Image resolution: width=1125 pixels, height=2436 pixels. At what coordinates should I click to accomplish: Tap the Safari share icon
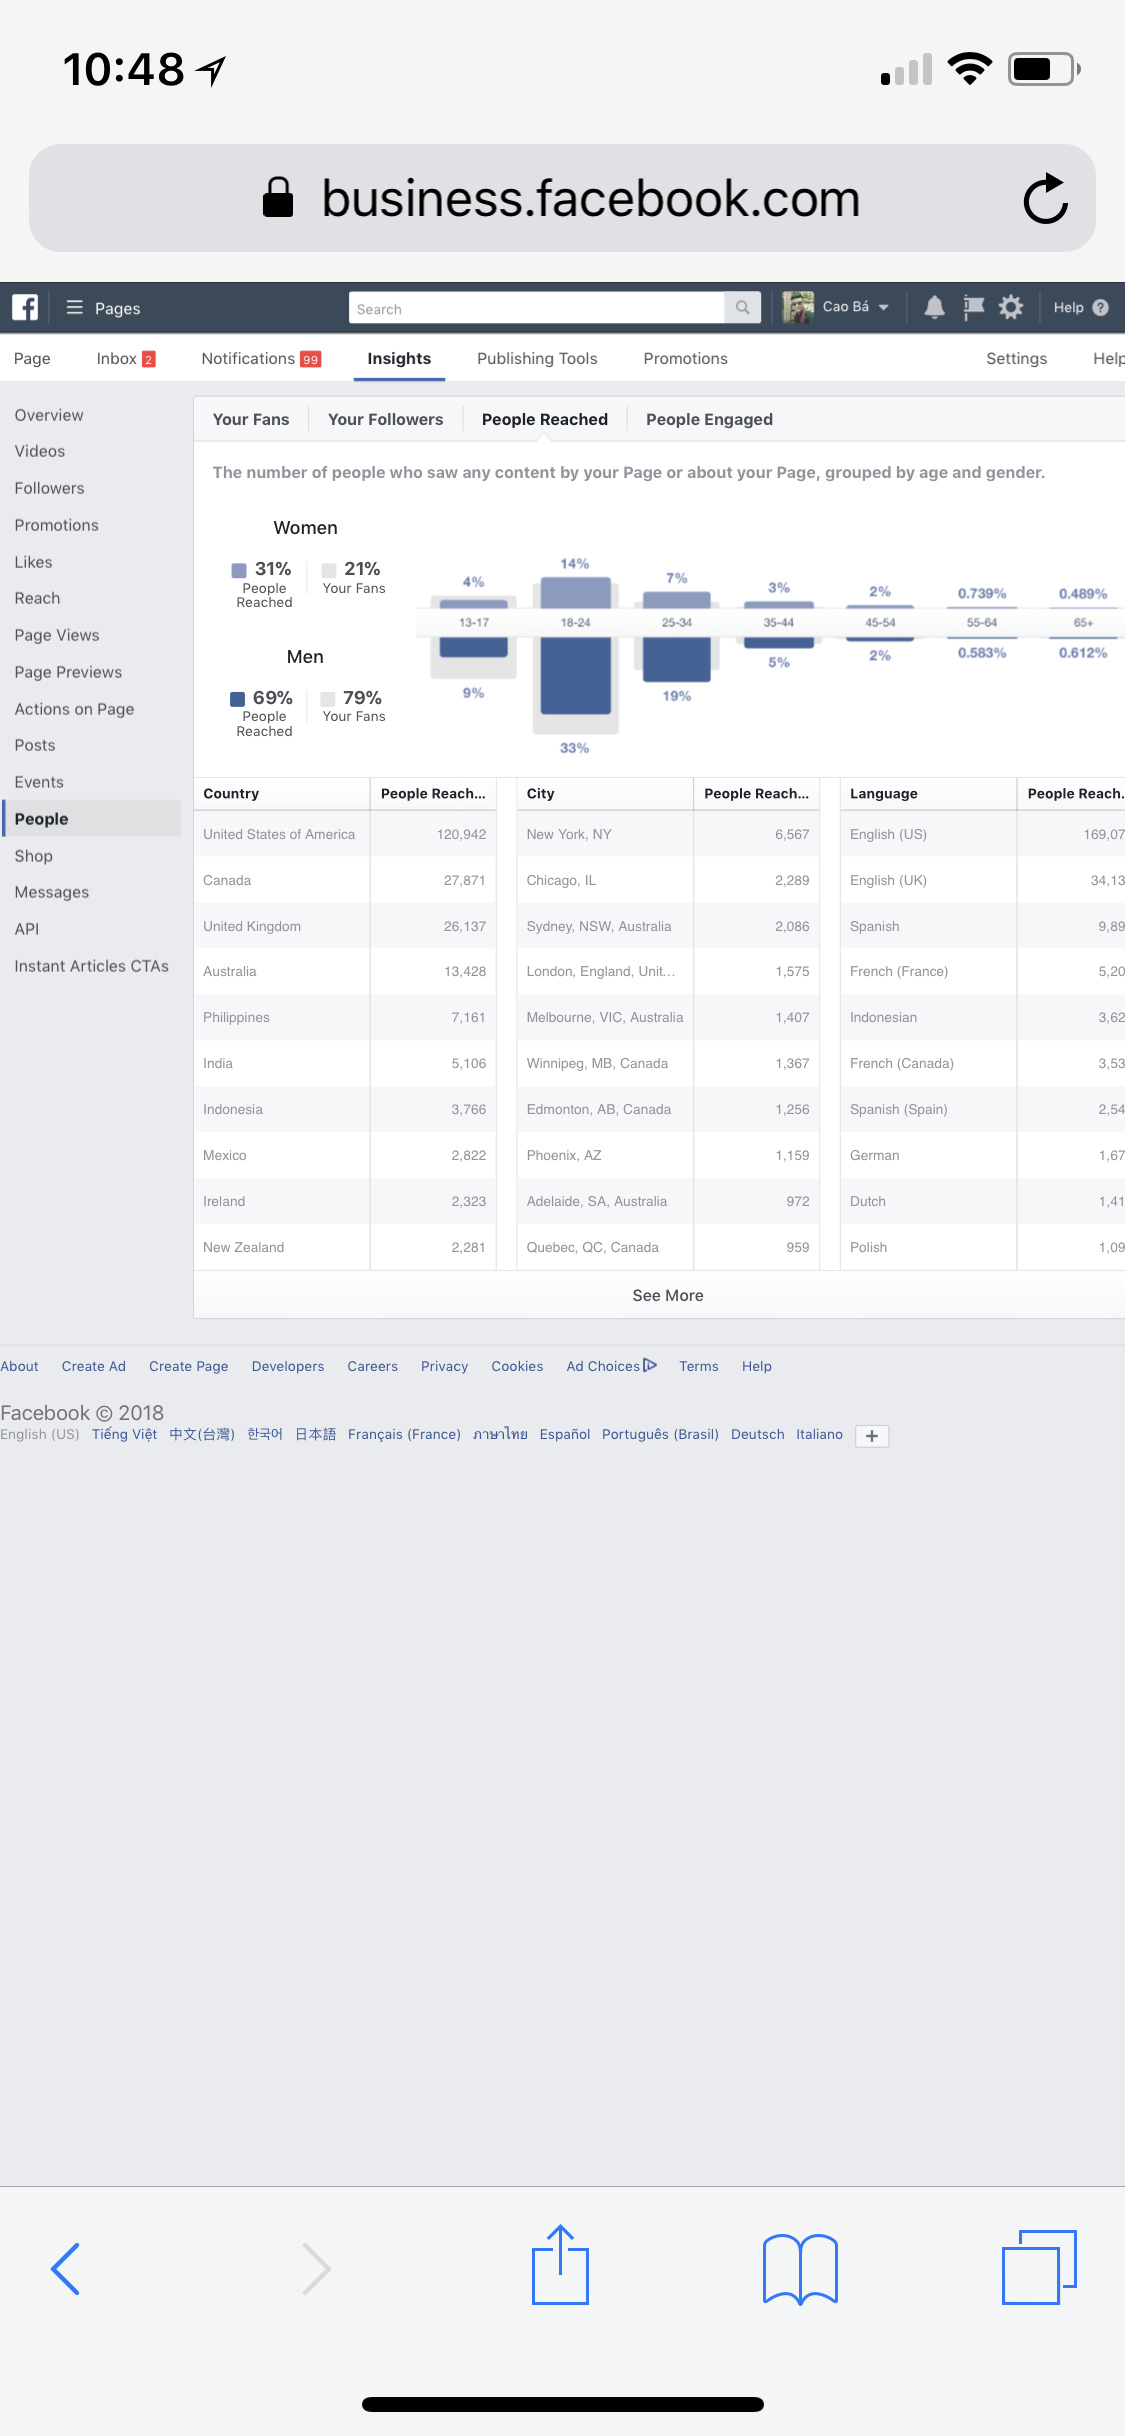point(560,2265)
